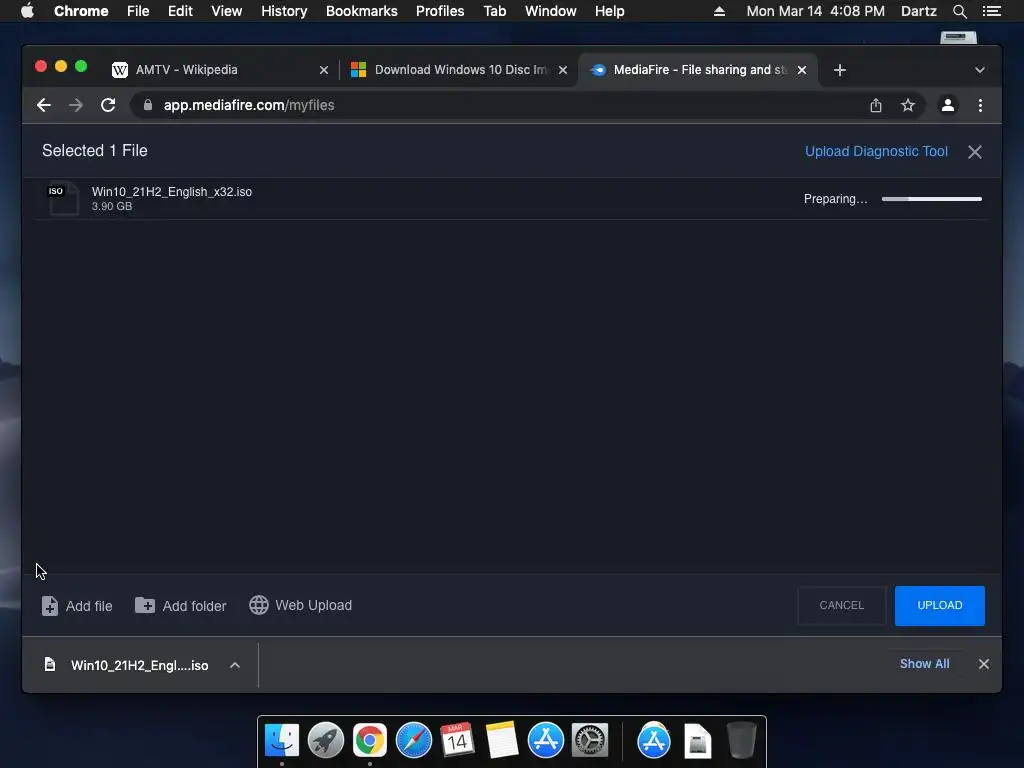1024x768 pixels.
Task: Click the share page icon in address bar
Action: click(x=876, y=105)
